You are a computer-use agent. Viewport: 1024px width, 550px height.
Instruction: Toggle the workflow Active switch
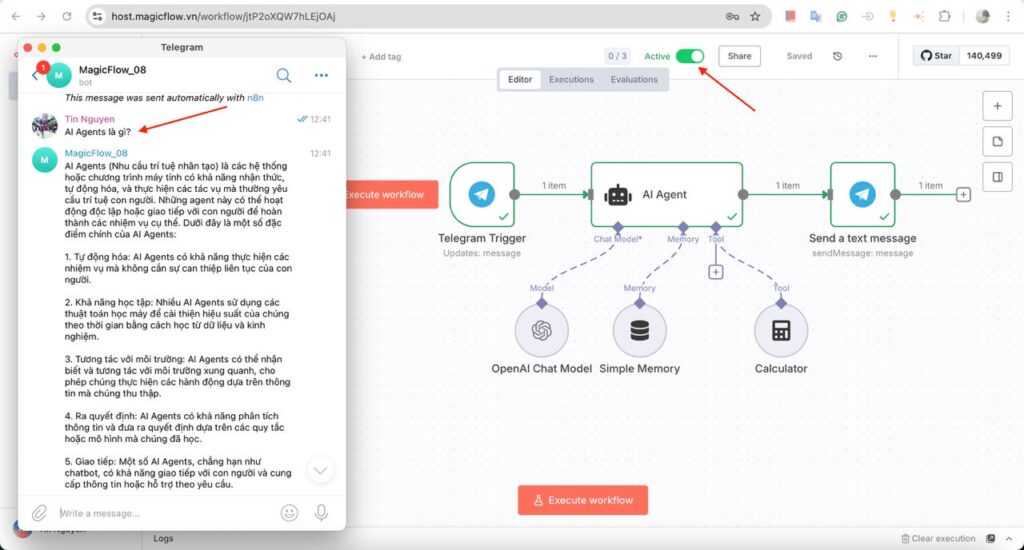click(x=689, y=56)
